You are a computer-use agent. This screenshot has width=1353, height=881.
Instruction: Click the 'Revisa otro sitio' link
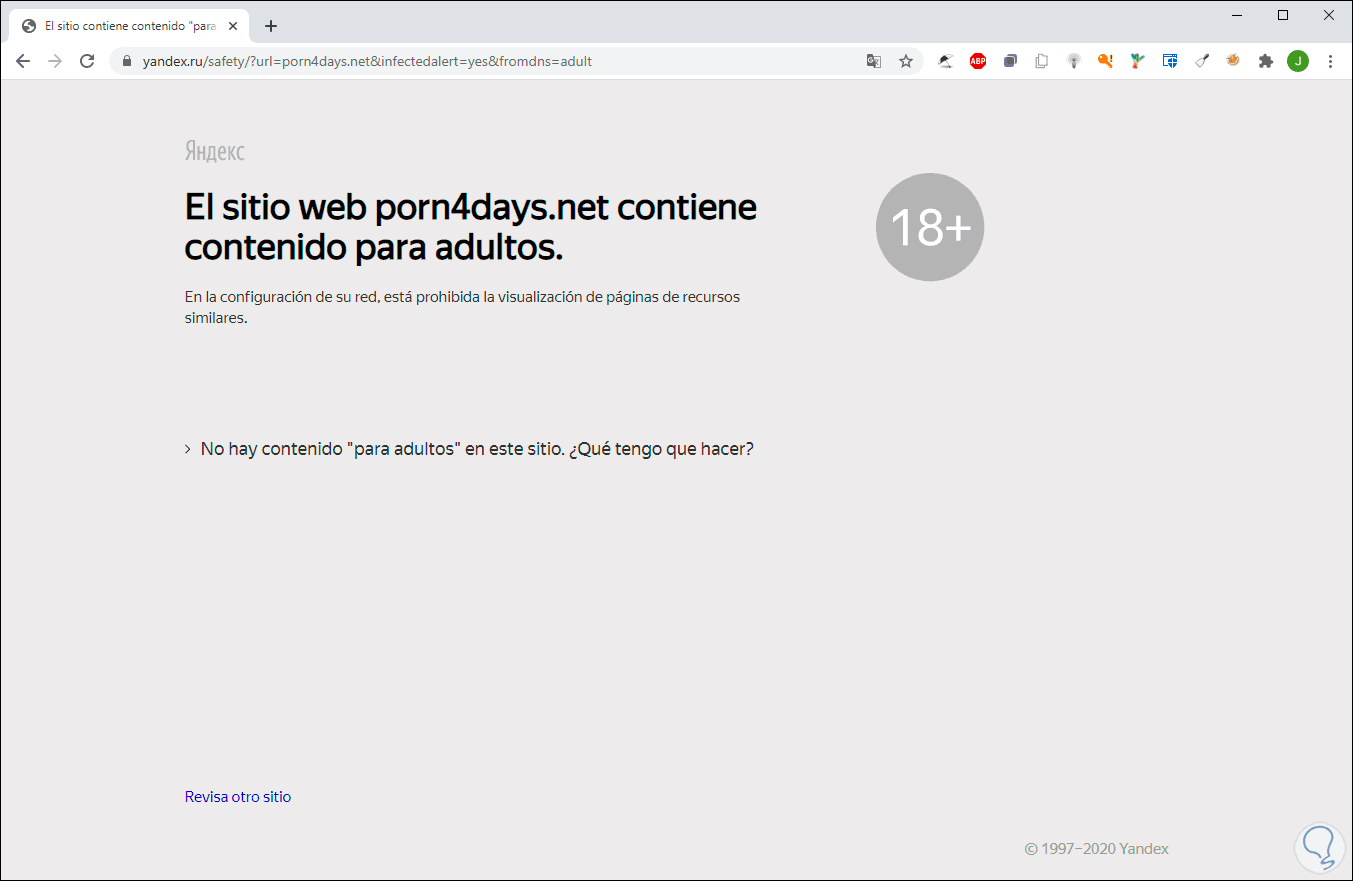238,797
